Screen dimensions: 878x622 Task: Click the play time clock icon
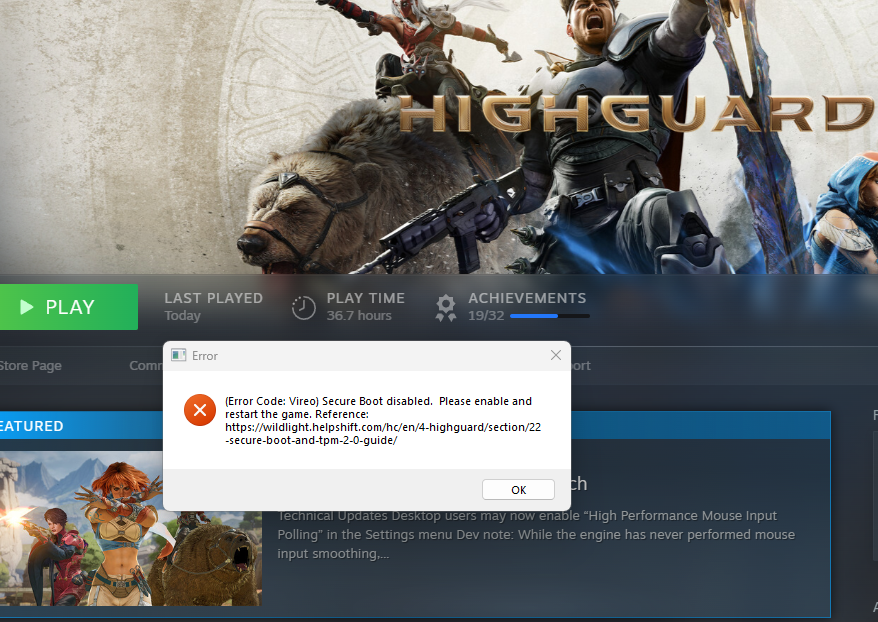coord(303,307)
